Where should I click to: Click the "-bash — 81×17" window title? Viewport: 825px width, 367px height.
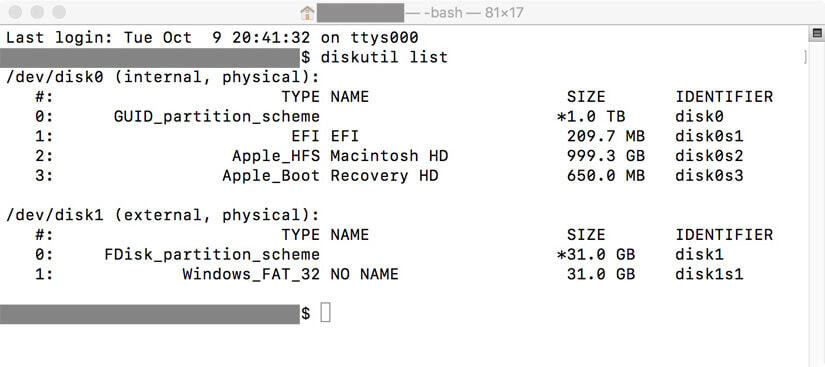click(x=474, y=12)
